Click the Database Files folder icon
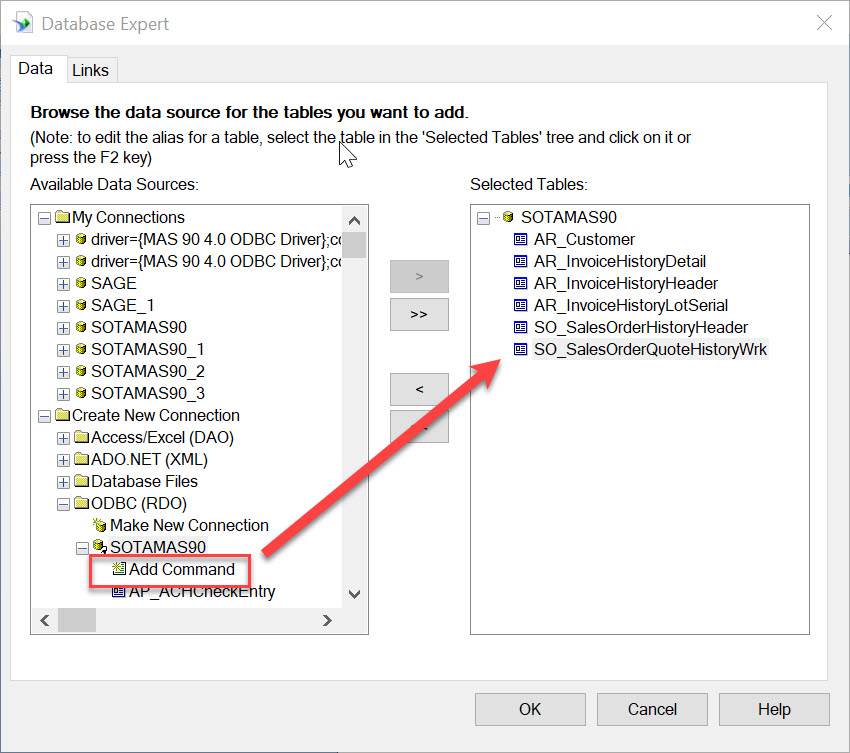The height and width of the screenshot is (753, 850). (x=82, y=481)
